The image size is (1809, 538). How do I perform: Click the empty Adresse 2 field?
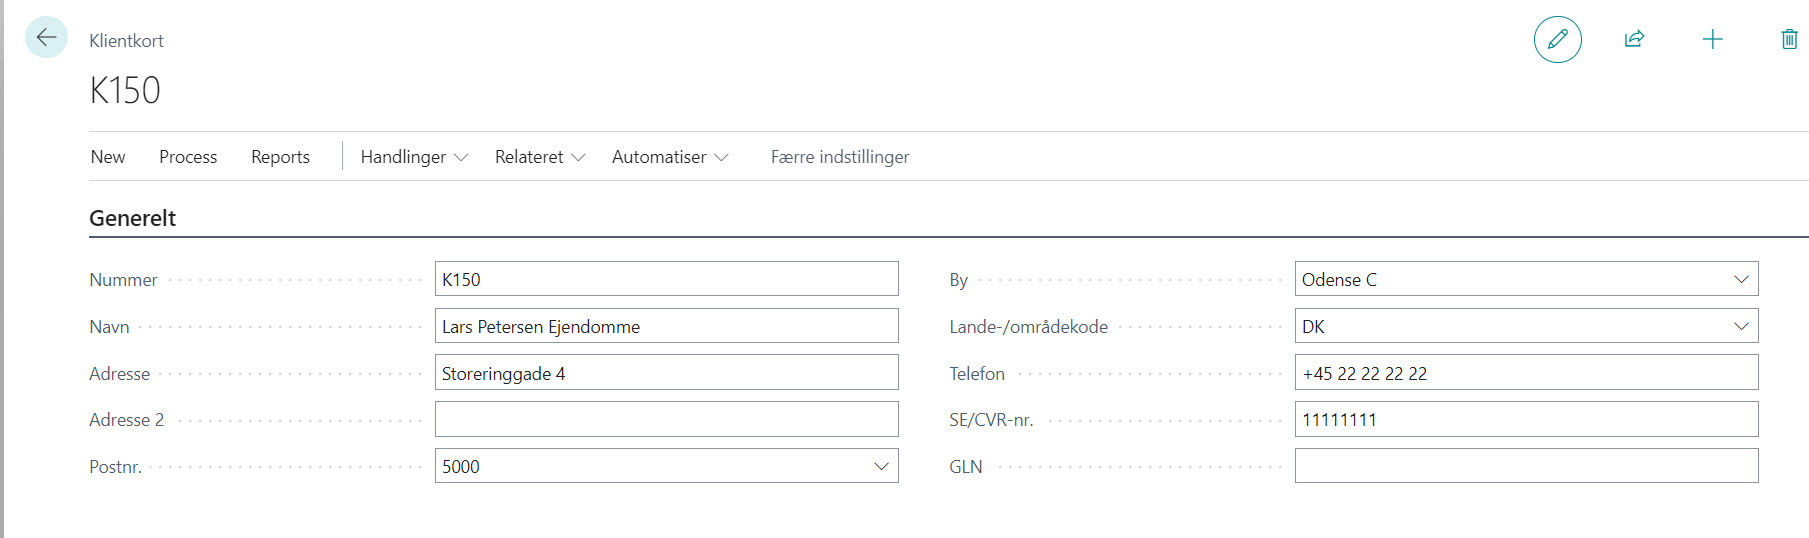pyautogui.click(x=666, y=419)
